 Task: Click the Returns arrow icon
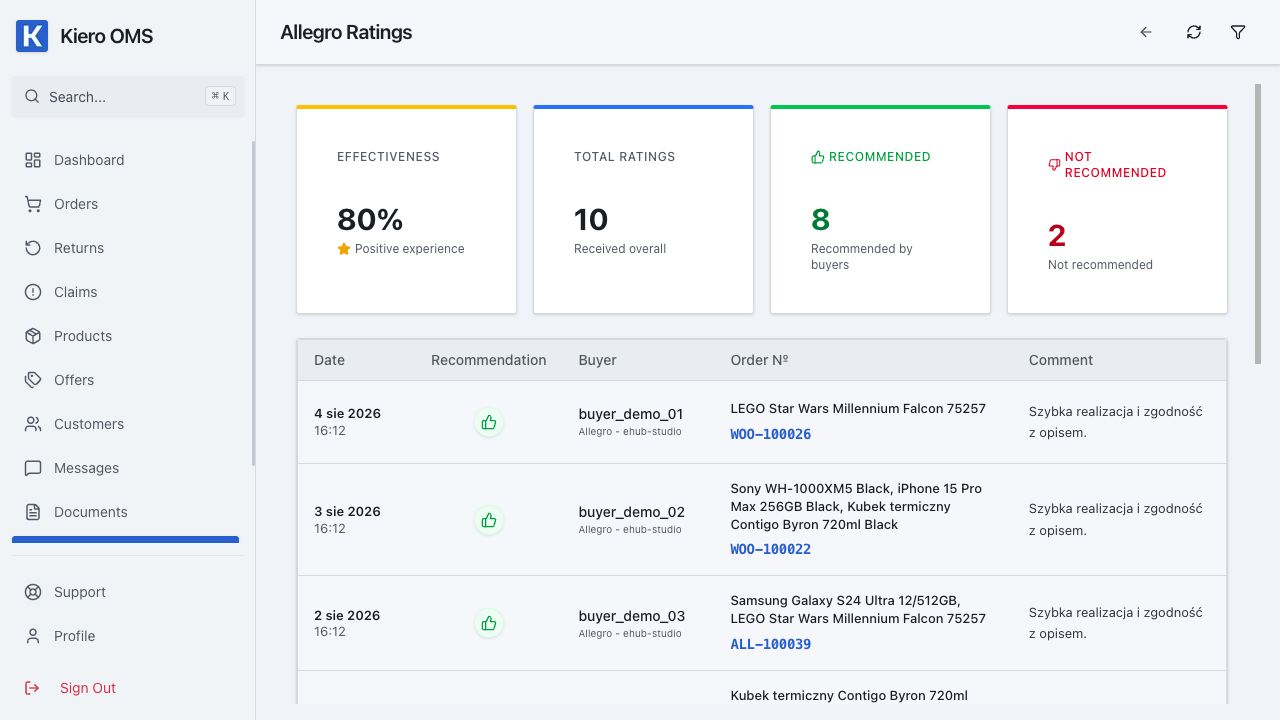(x=33, y=248)
